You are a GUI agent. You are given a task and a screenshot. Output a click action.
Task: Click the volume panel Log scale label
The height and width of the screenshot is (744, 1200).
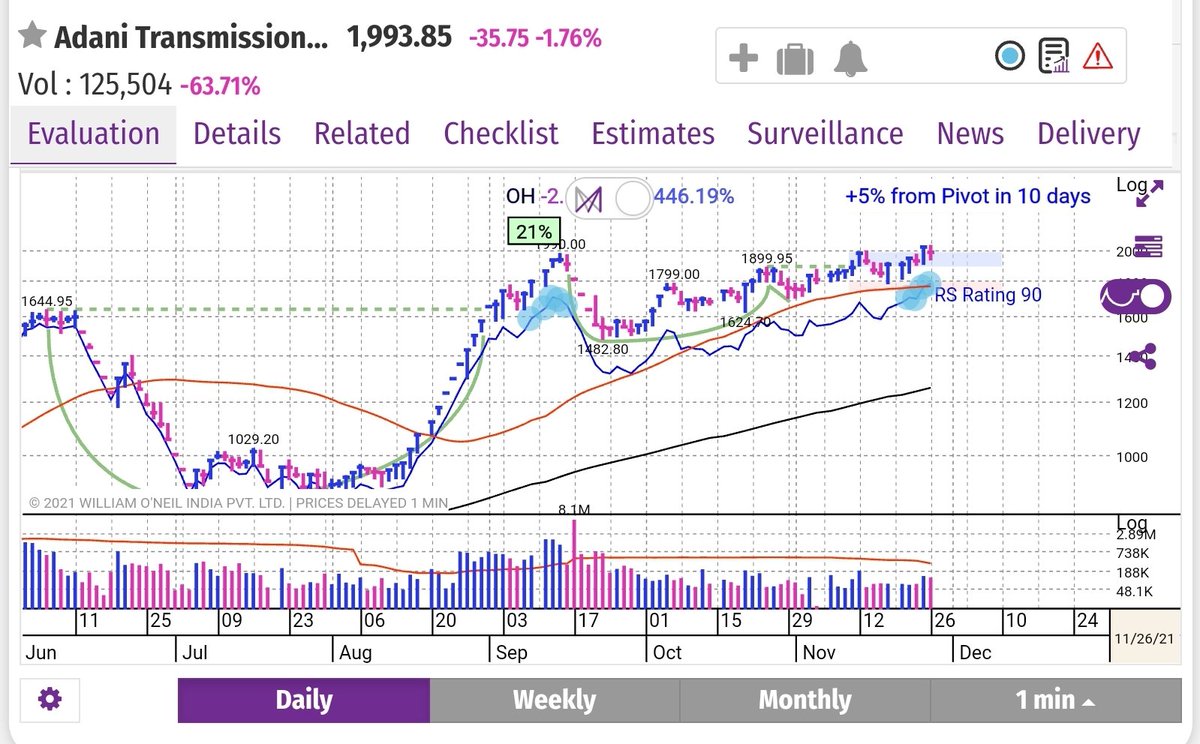1130,524
